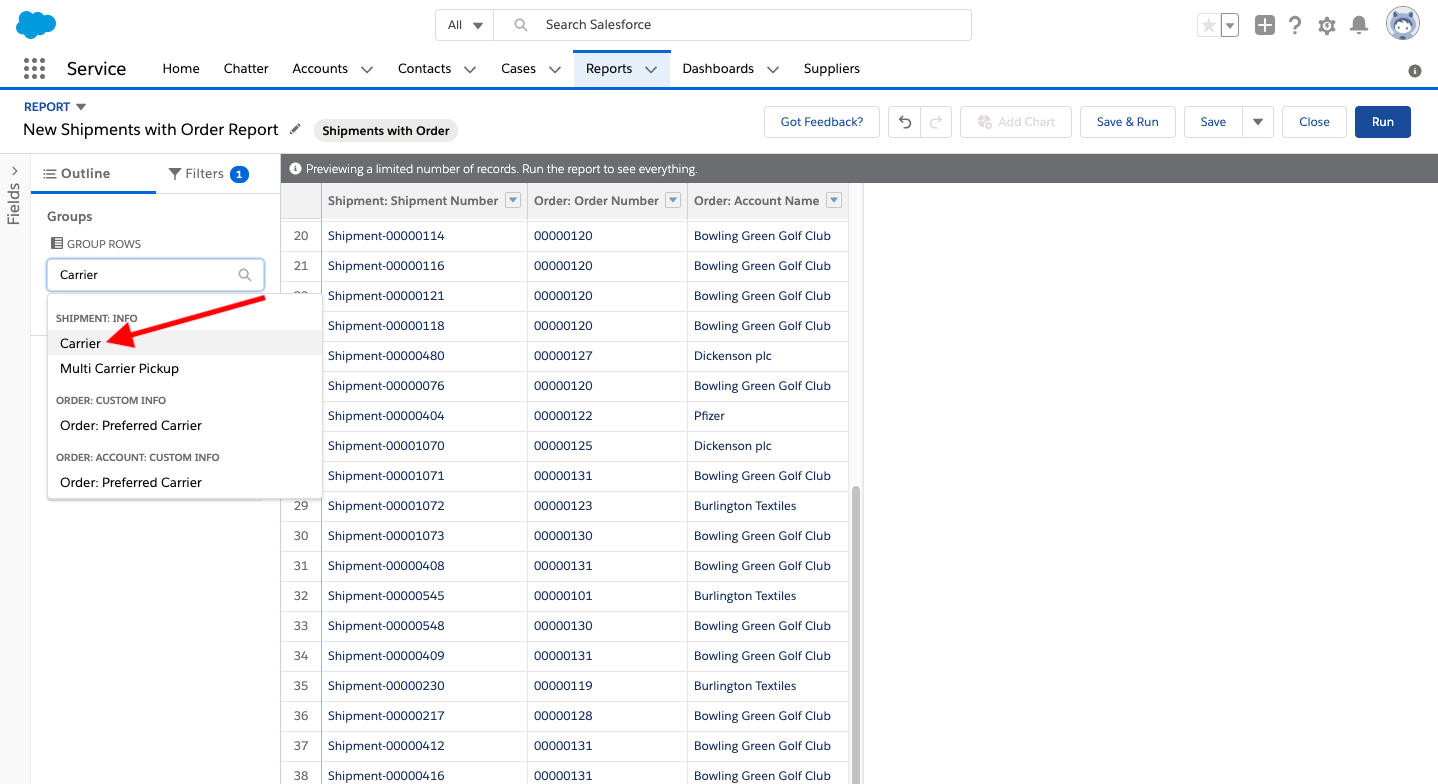
Task: Click the Got Feedback? button
Action: [x=822, y=122]
